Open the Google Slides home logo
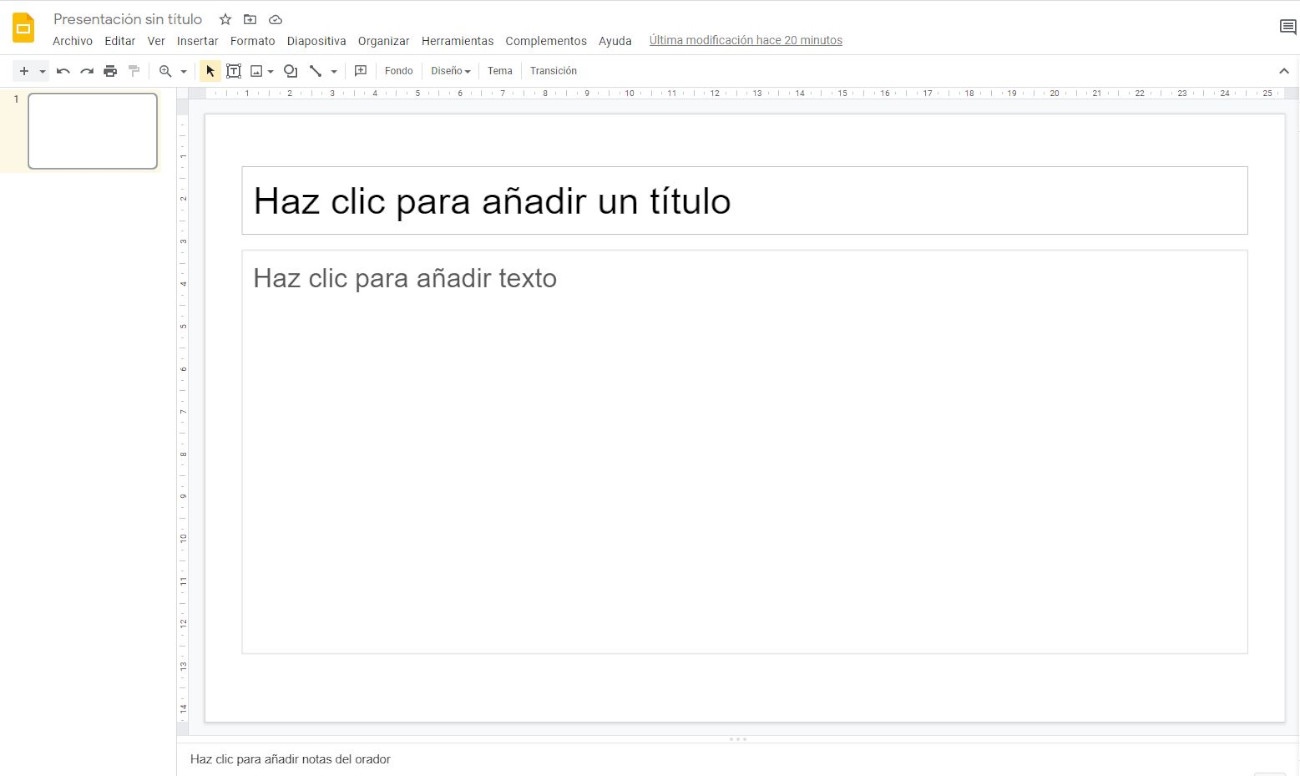Image resolution: width=1300 pixels, height=776 pixels. (x=23, y=28)
